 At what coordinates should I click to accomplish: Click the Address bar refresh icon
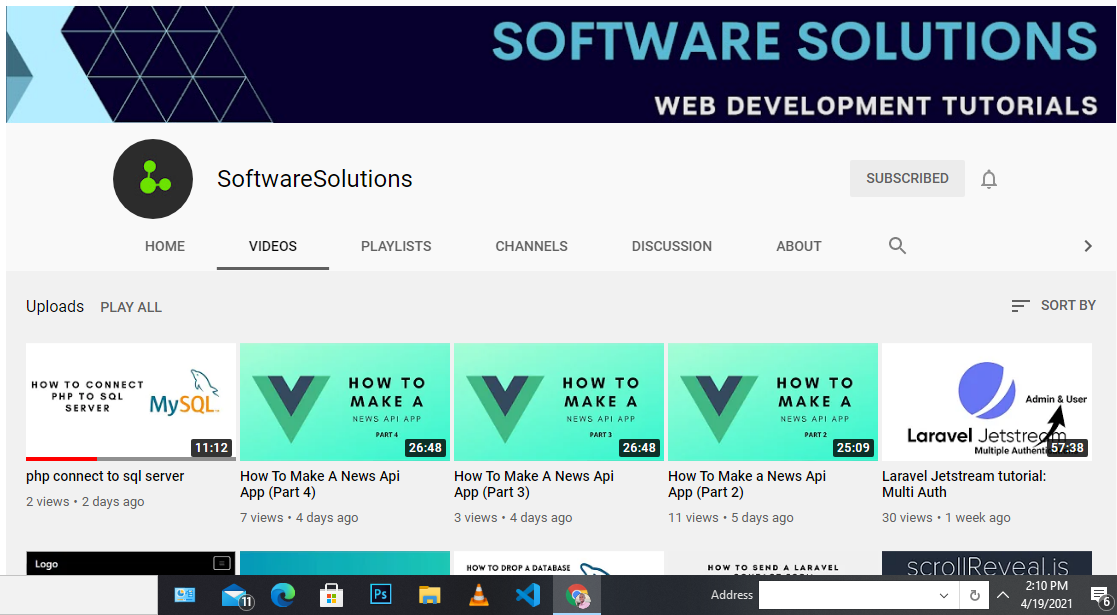click(975, 596)
